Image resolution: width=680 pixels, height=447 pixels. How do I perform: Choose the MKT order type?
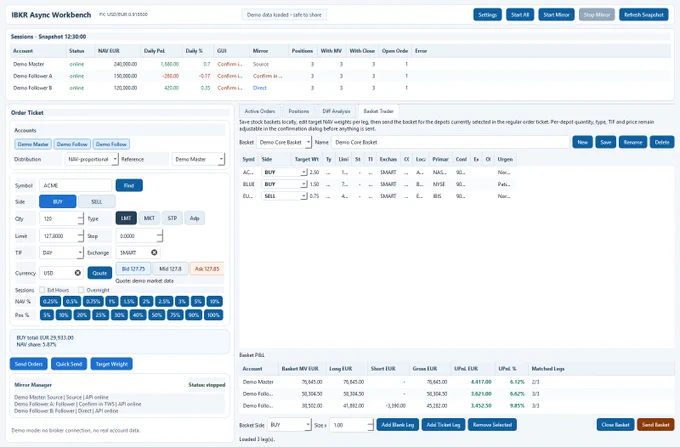coord(149,218)
